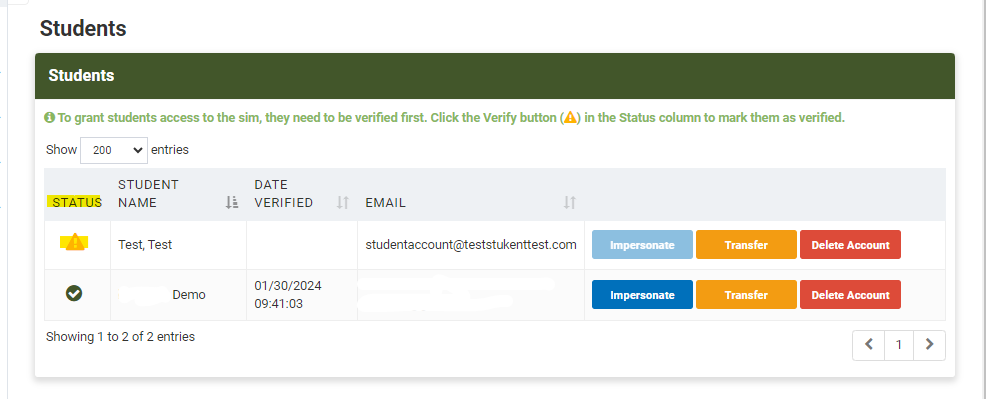The image size is (986, 399).
Task: Go to previous page chevron
Action: (x=869, y=344)
